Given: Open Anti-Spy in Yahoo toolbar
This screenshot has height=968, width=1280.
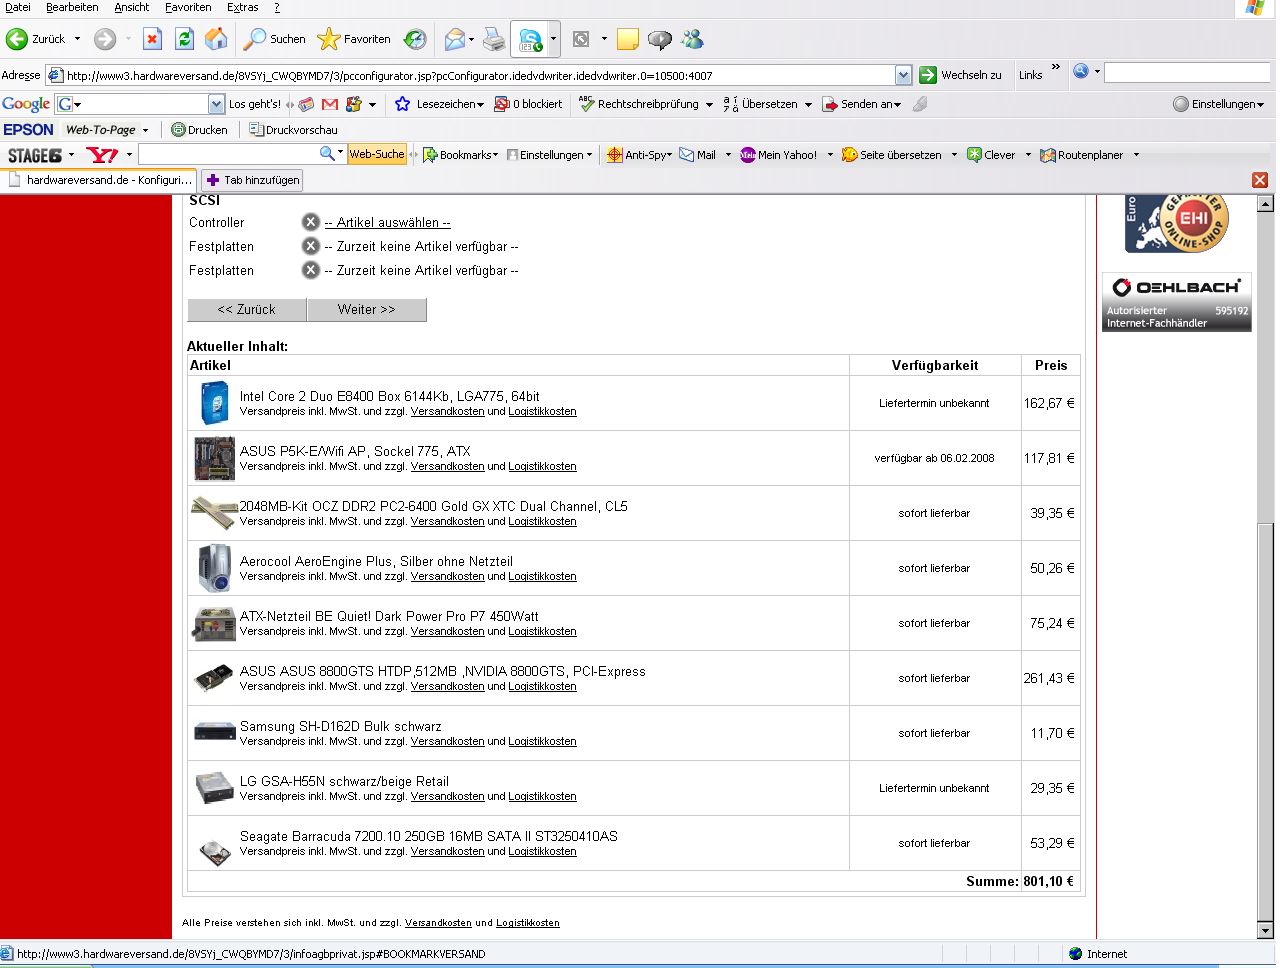Looking at the screenshot, I should [639, 155].
